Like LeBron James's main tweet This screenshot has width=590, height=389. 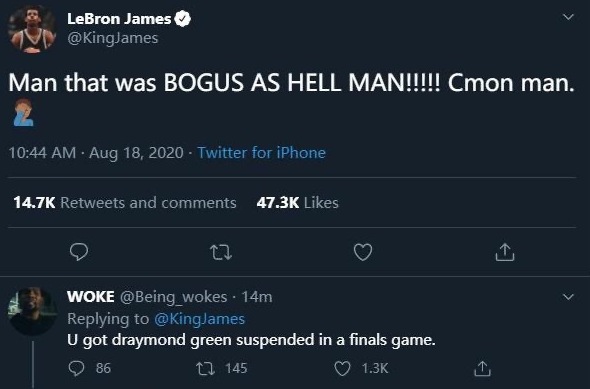pyautogui.click(x=363, y=252)
